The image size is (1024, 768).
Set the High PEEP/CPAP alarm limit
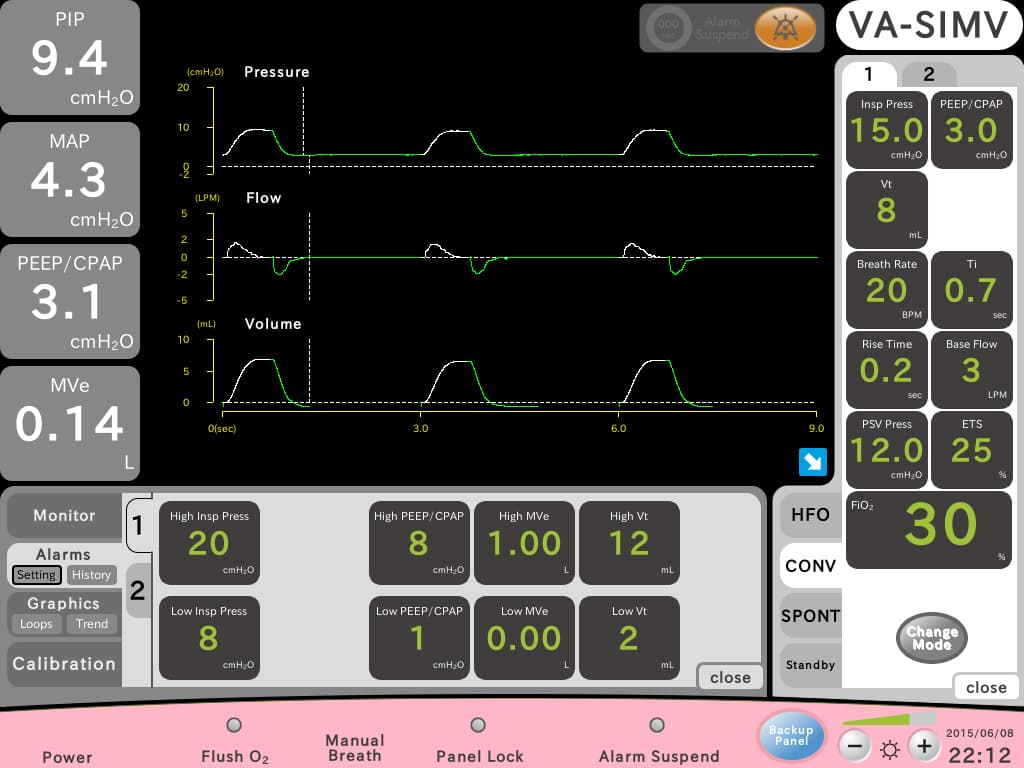[419, 543]
